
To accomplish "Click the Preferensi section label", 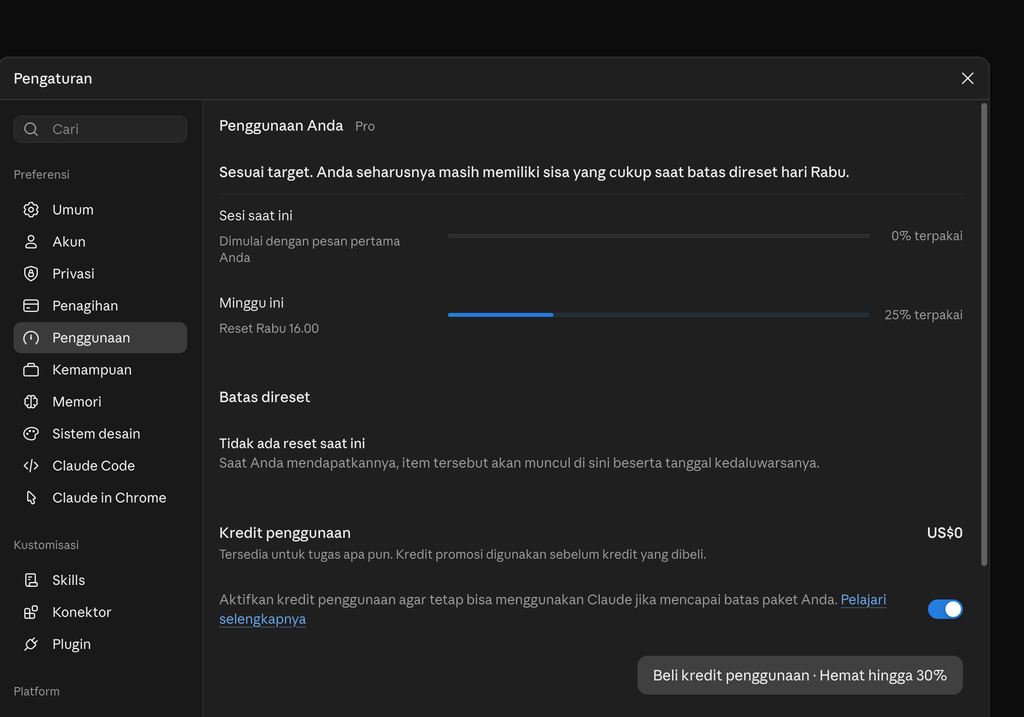I will [42, 174].
